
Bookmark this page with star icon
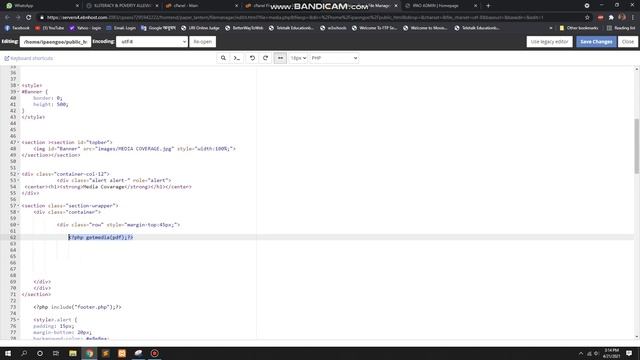pyautogui.click(x=587, y=18)
